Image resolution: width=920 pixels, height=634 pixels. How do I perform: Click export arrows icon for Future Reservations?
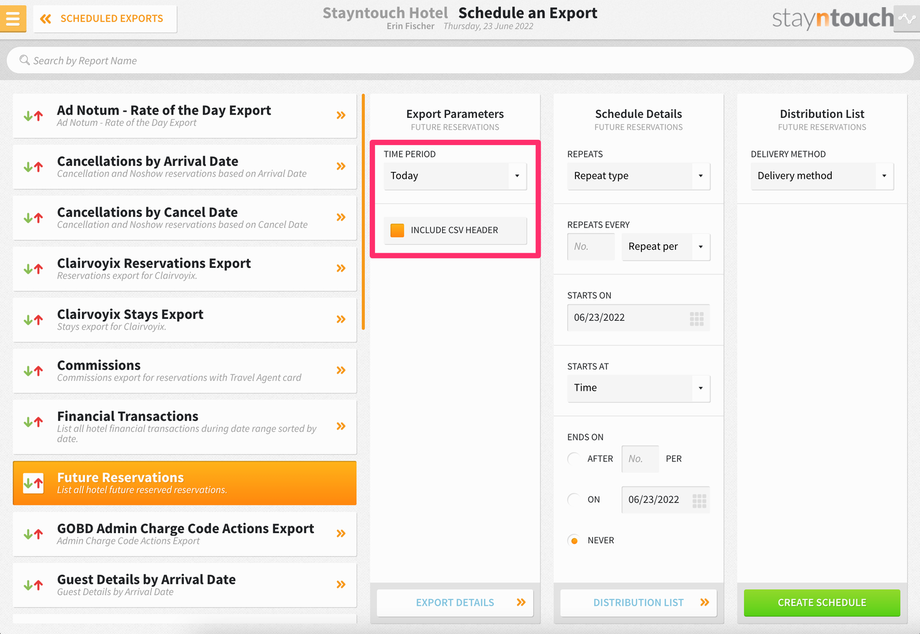[x=33, y=483]
